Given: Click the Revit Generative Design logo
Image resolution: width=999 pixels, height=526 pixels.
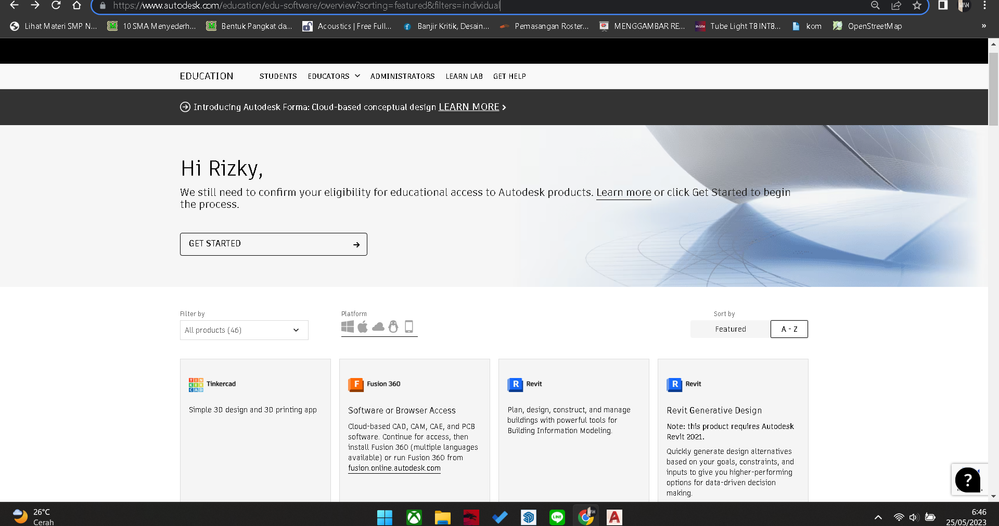Looking at the screenshot, I should pyautogui.click(x=674, y=384).
